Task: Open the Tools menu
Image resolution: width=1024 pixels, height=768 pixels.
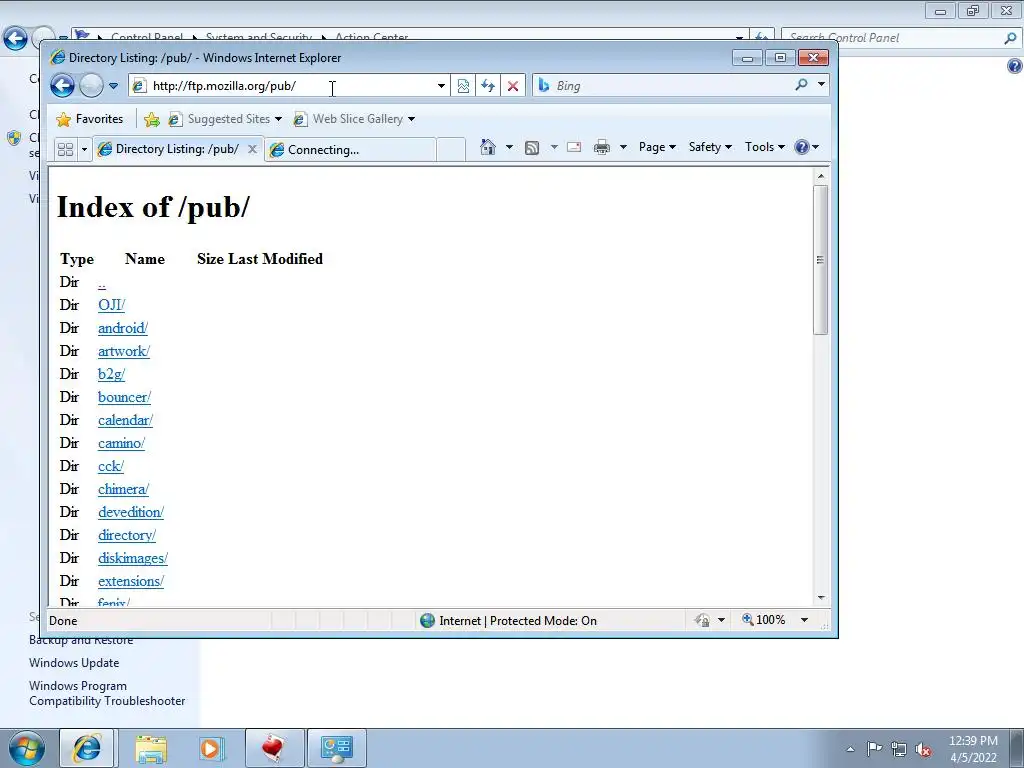Action: point(764,147)
